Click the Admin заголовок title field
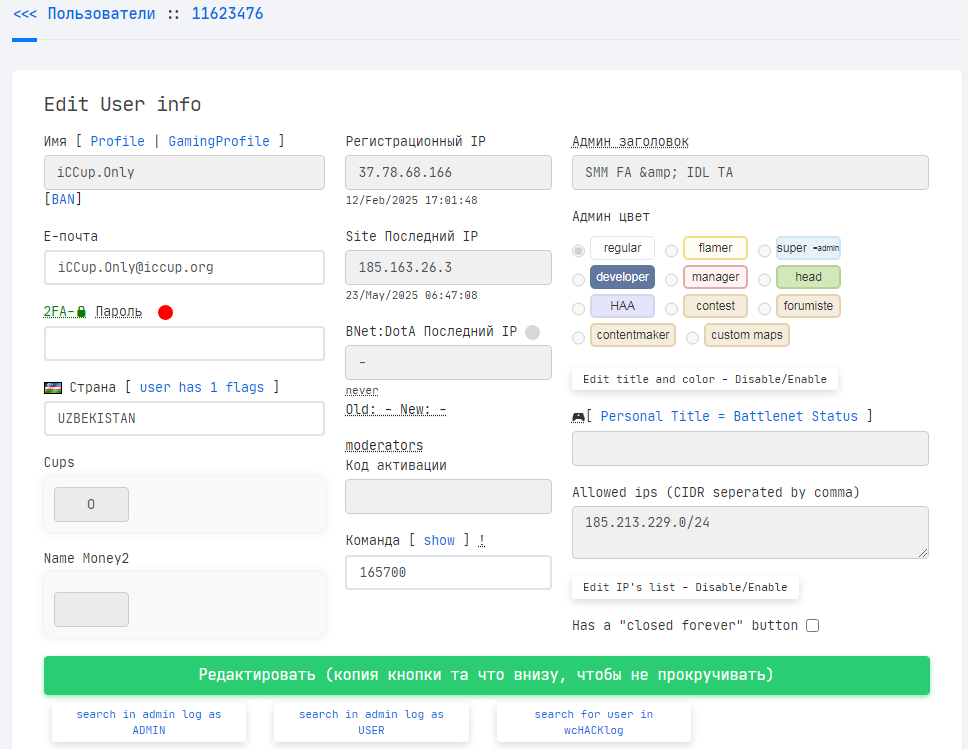Viewport: 968px width, 749px height. (750, 172)
